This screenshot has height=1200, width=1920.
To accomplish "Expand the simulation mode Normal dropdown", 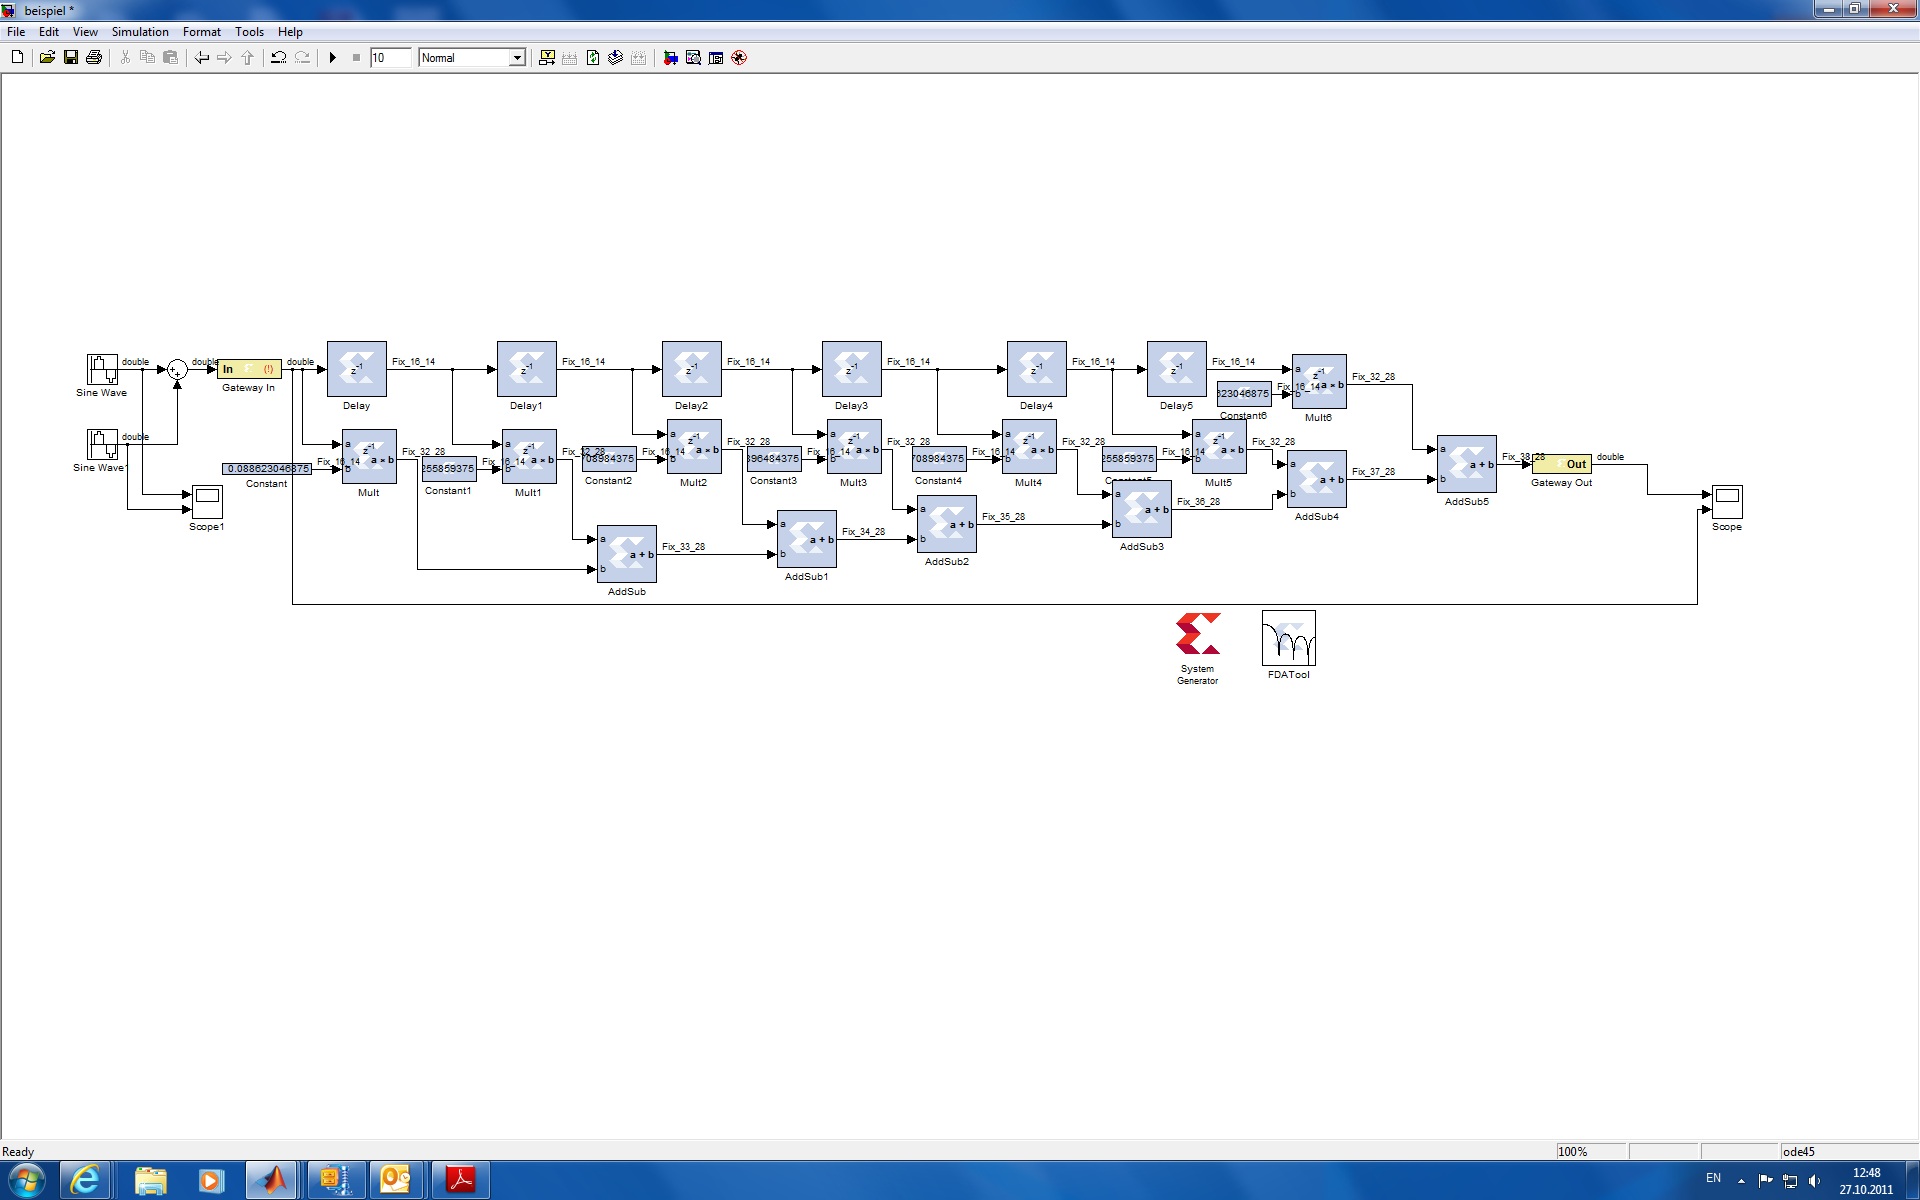I will click(517, 57).
